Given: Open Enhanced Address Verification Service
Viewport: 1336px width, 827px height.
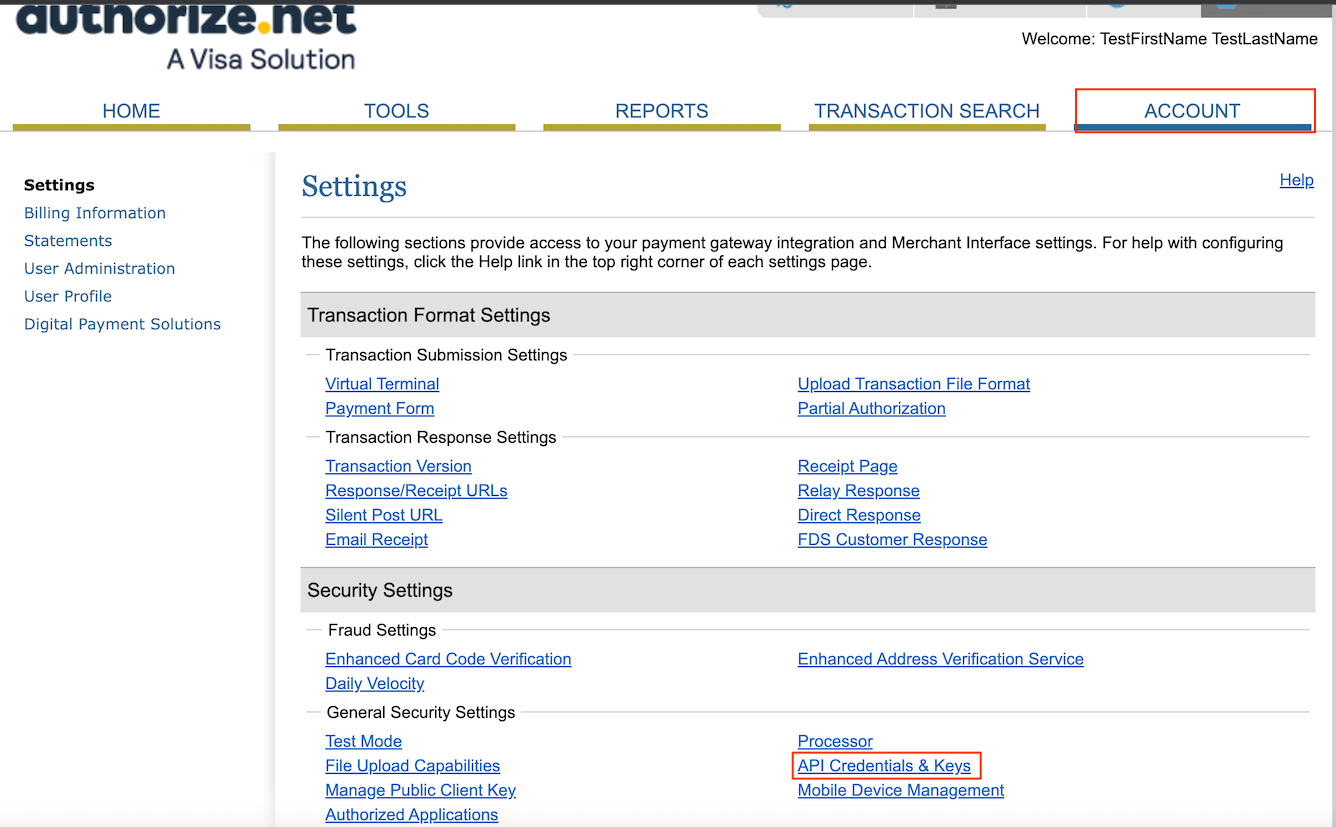Looking at the screenshot, I should pos(940,659).
